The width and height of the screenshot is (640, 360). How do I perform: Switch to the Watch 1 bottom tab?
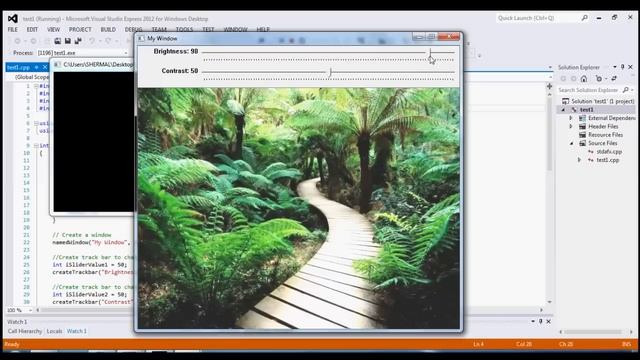(77, 331)
